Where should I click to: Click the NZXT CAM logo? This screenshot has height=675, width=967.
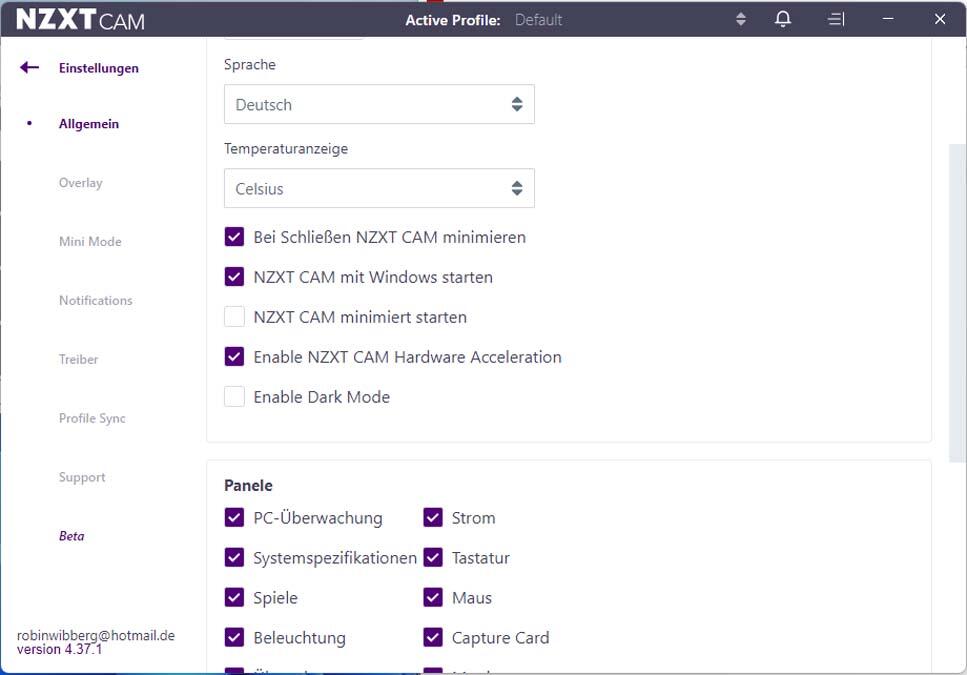click(80, 20)
